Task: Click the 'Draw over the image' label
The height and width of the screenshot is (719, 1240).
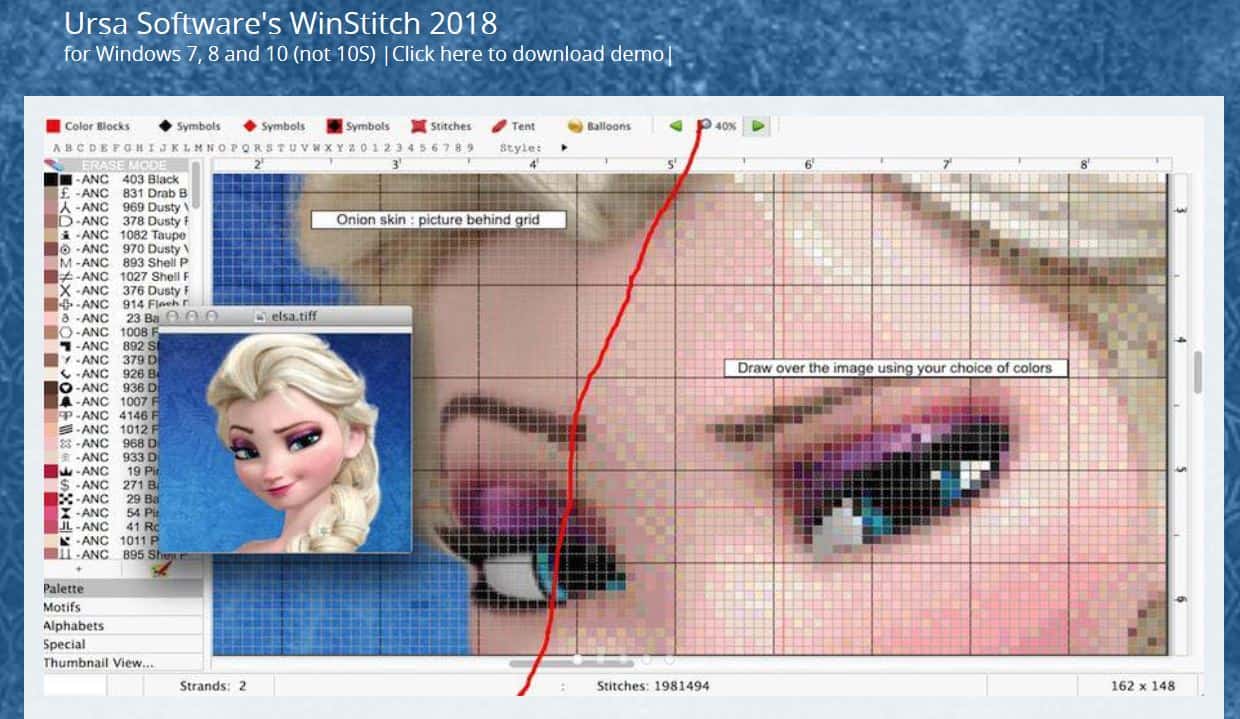Action: 895,368
